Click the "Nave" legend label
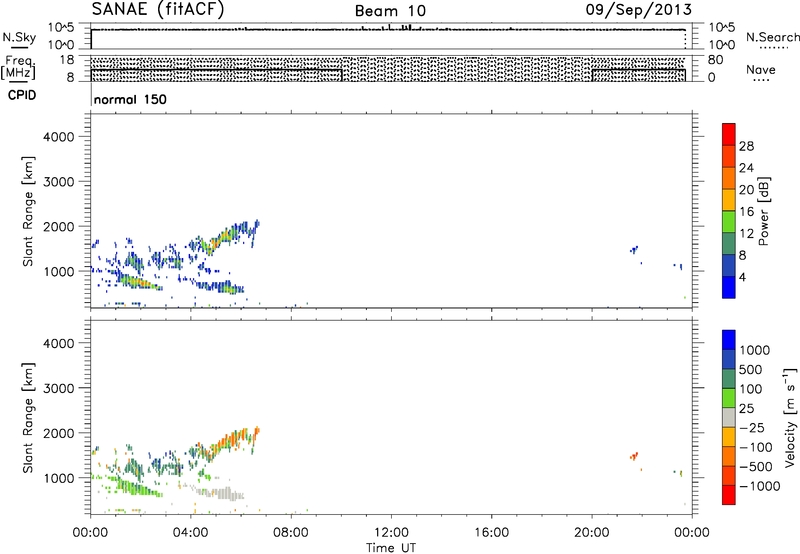 tap(761, 69)
